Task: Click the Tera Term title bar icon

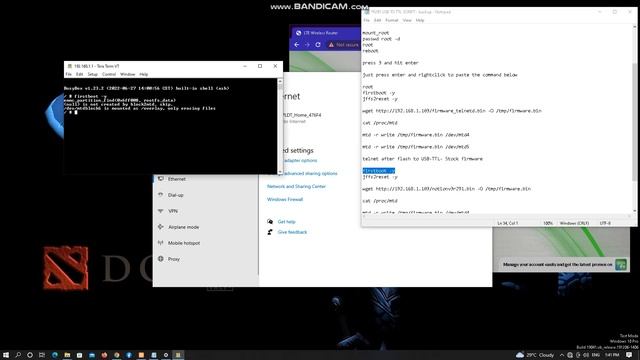Action: pos(69,66)
